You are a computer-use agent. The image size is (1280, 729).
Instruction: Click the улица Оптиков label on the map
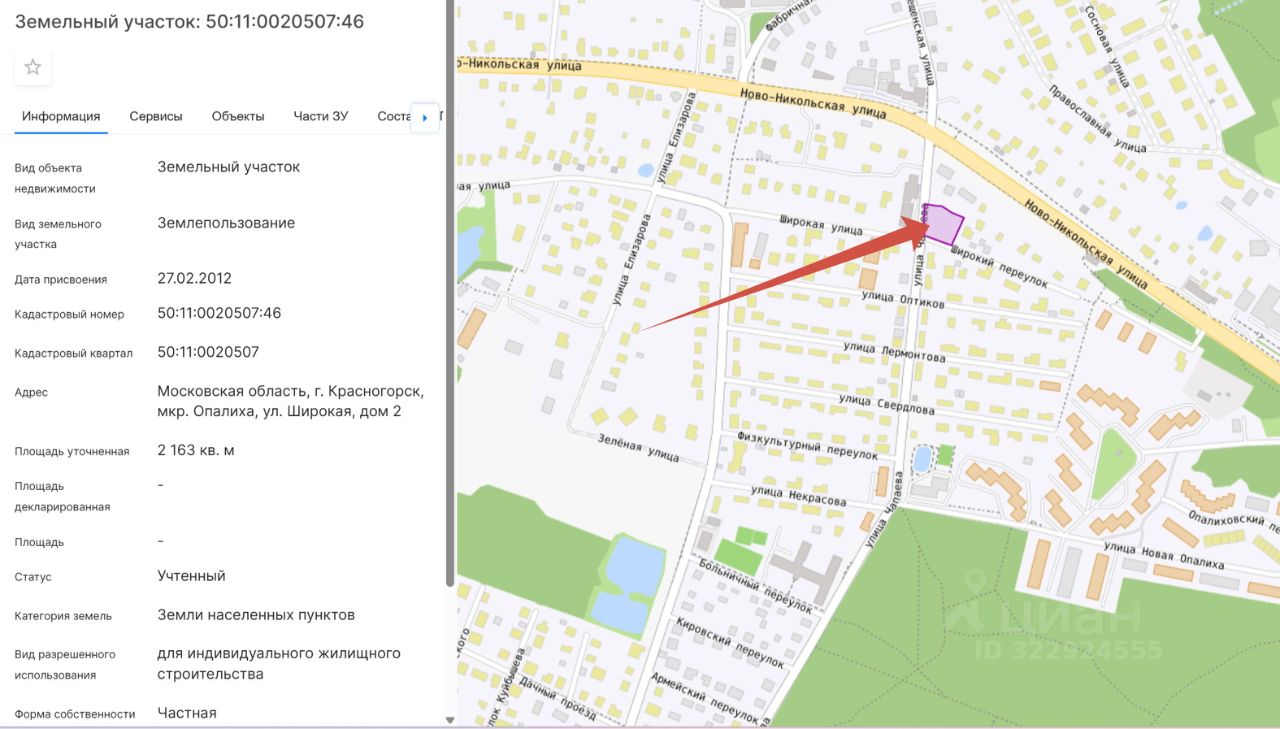tap(903, 299)
